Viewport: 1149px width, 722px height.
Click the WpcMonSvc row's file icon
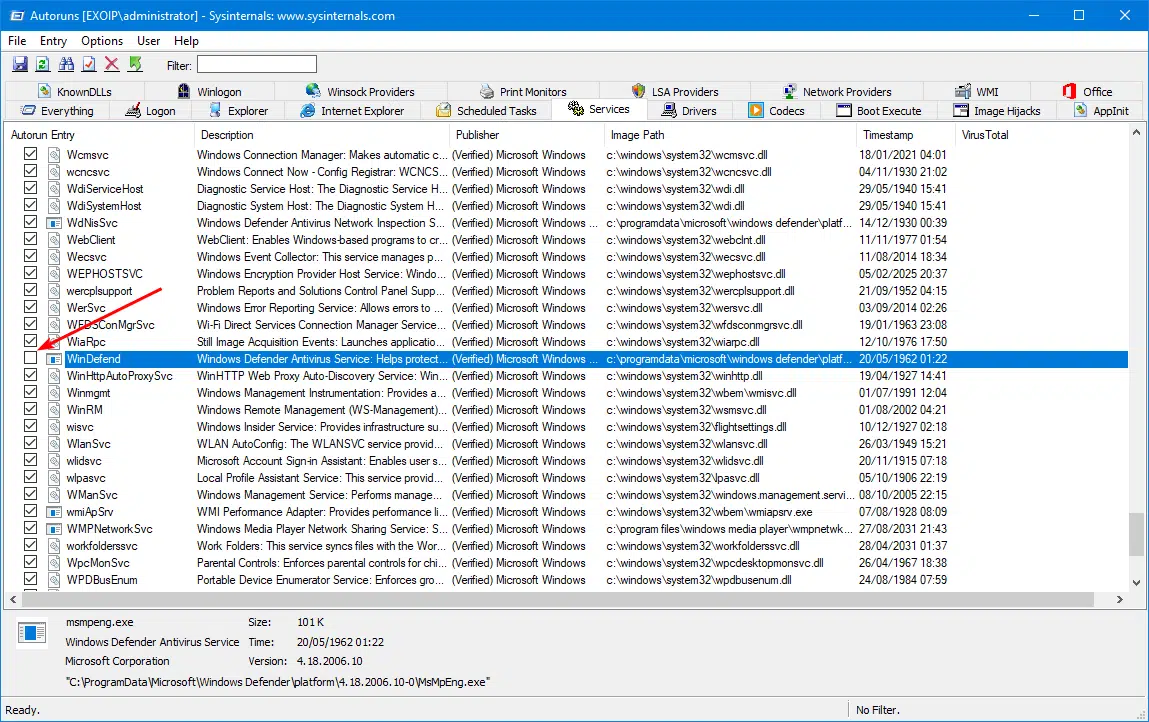pos(54,563)
